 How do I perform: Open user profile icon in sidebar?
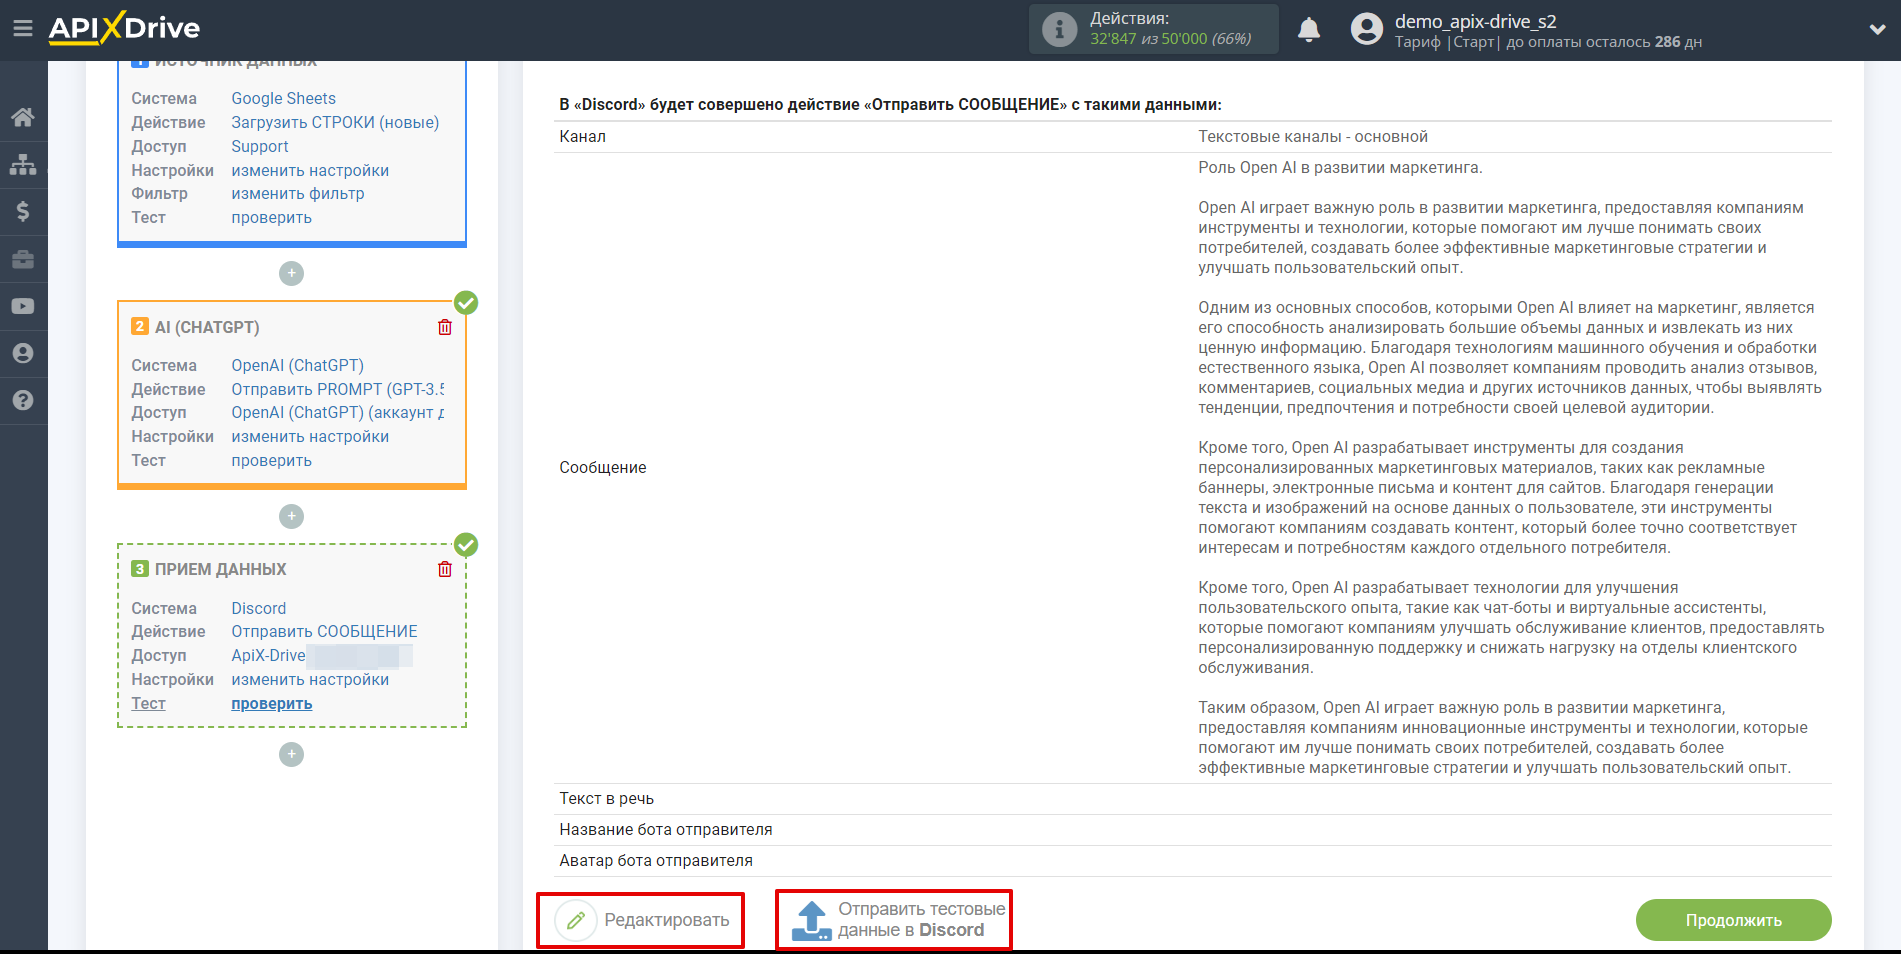23,353
